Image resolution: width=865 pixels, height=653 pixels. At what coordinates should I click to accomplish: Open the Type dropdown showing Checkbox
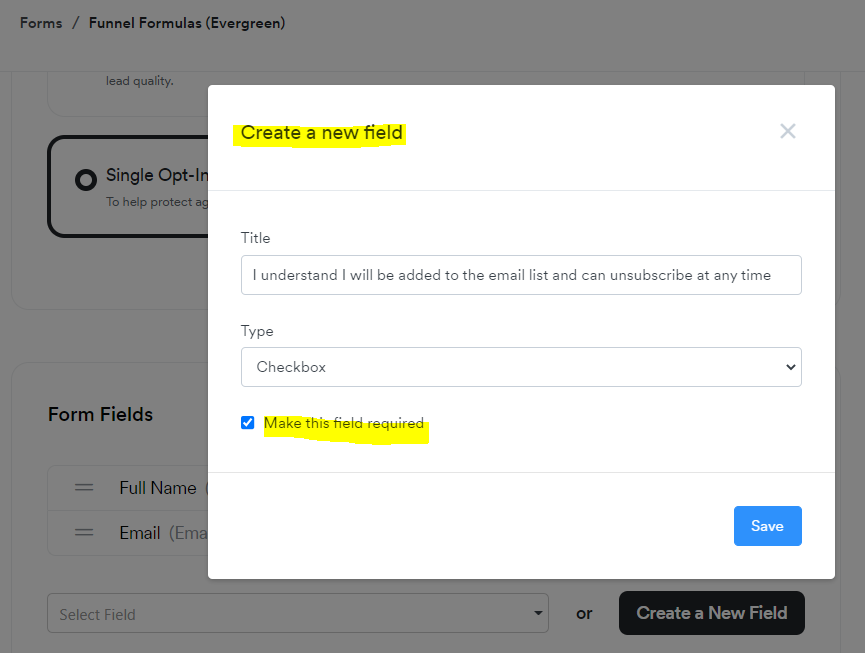(x=521, y=367)
